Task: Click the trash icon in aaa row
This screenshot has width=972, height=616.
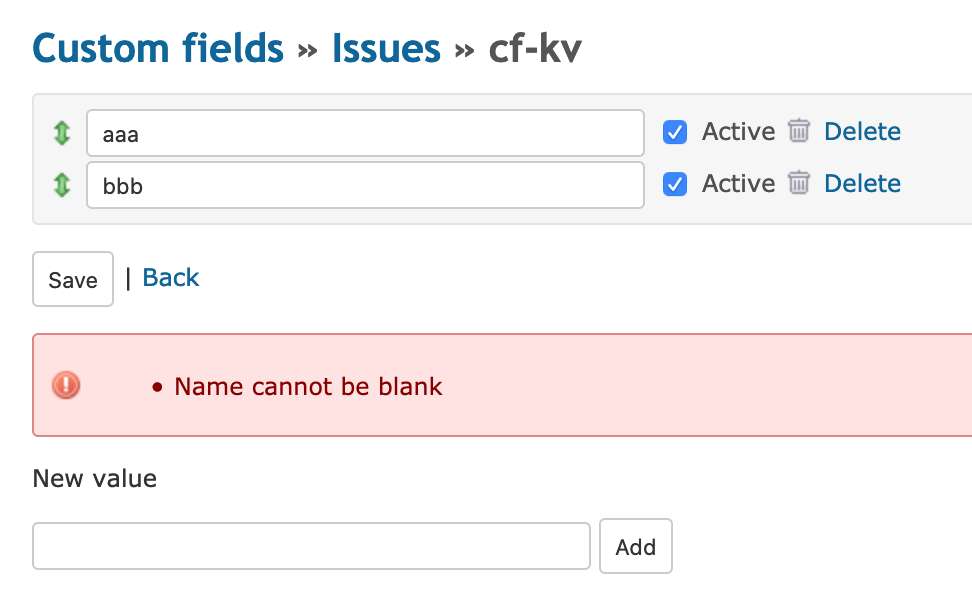Action: point(798,131)
